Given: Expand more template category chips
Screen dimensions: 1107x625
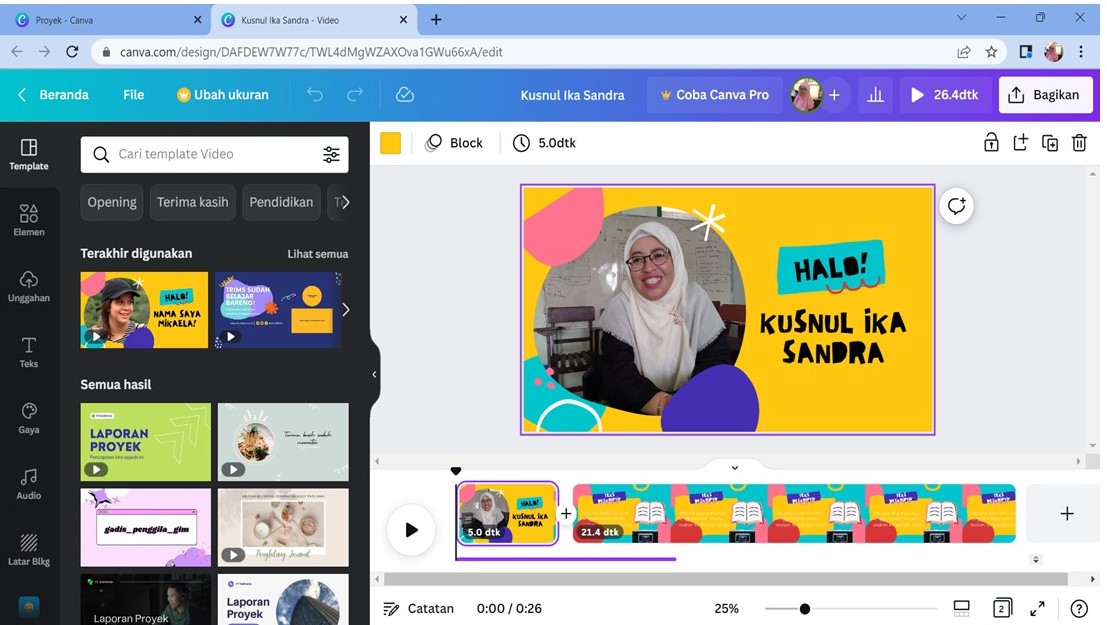Looking at the screenshot, I should (343, 202).
